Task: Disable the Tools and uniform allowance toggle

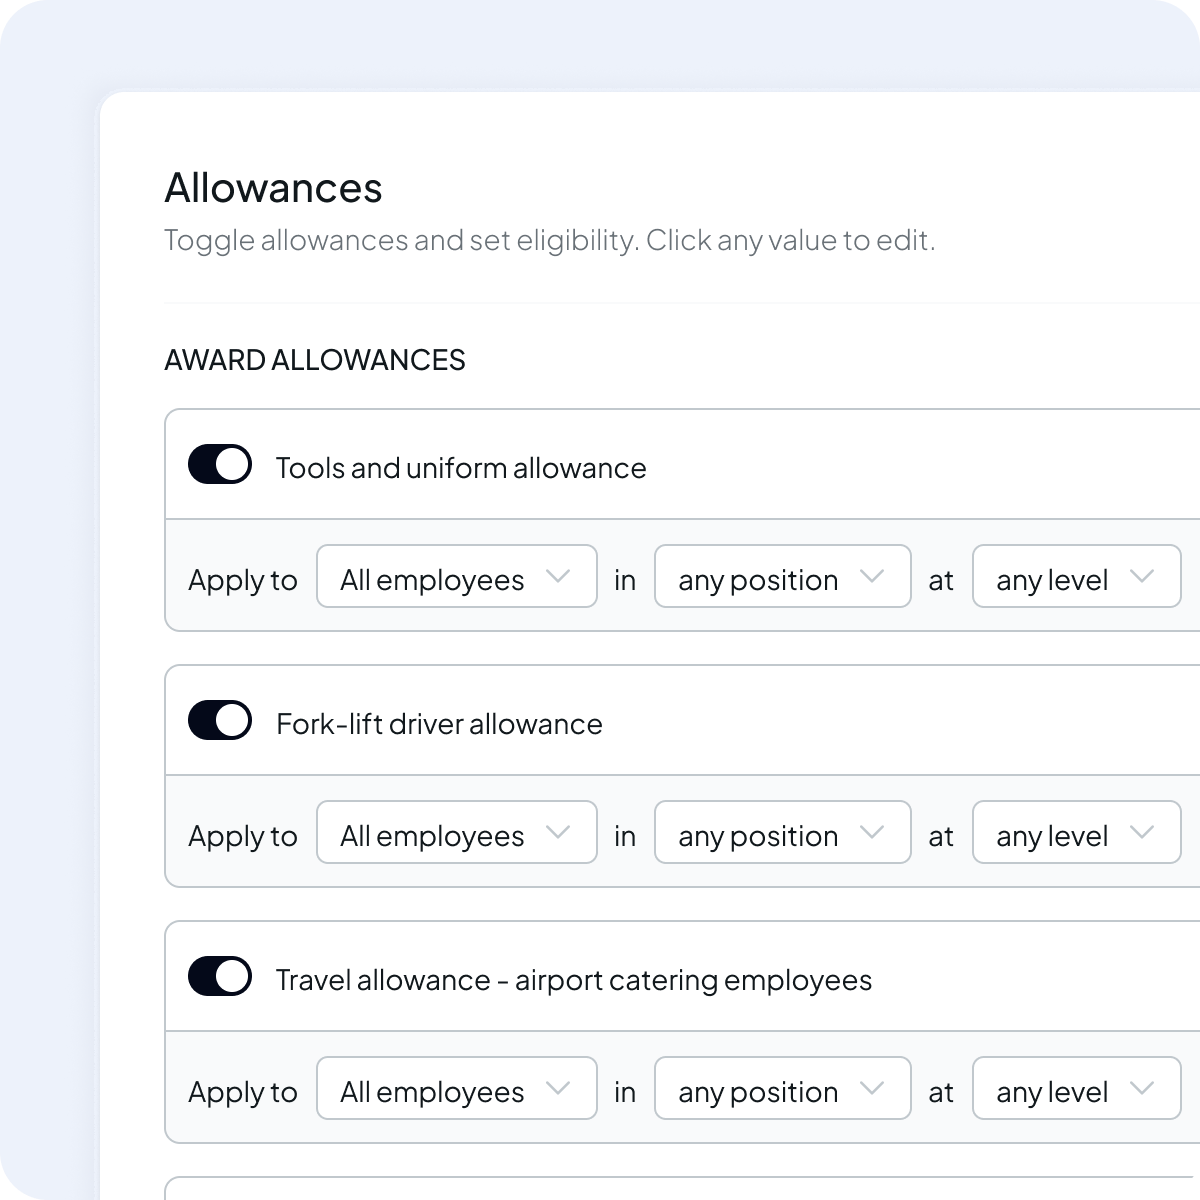Action: tap(219, 463)
